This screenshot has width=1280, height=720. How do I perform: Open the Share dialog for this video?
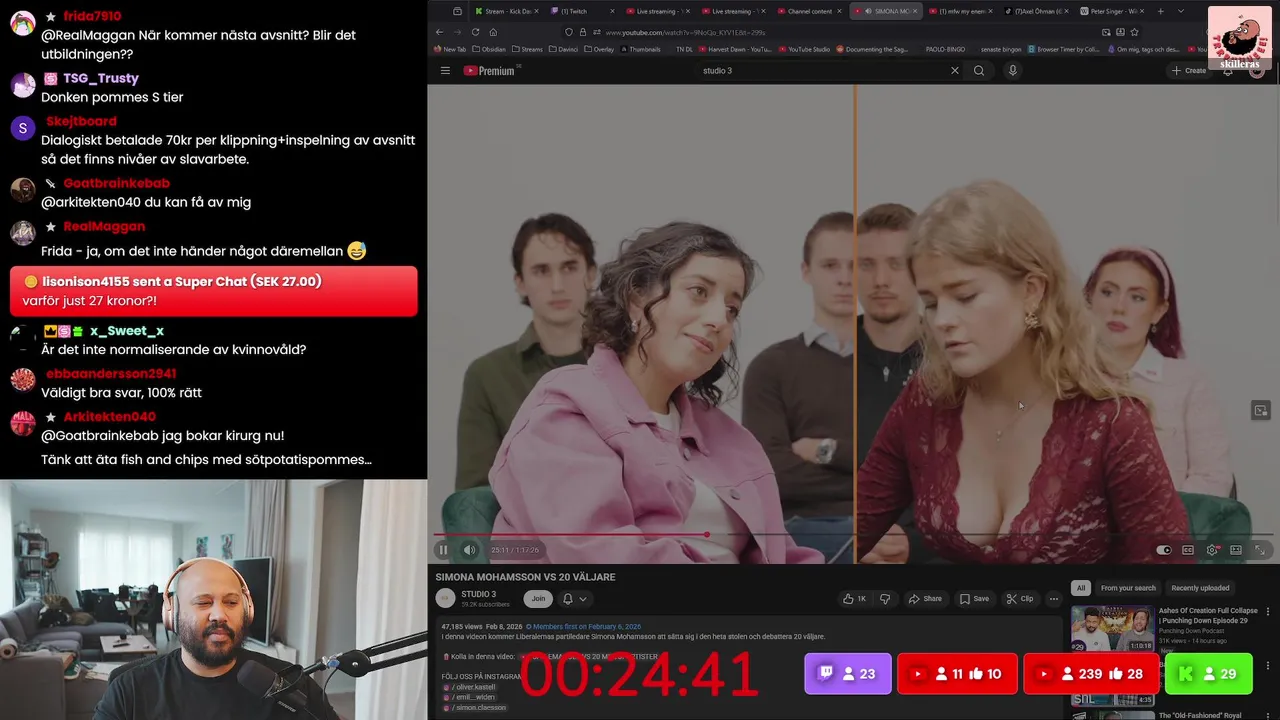point(925,599)
